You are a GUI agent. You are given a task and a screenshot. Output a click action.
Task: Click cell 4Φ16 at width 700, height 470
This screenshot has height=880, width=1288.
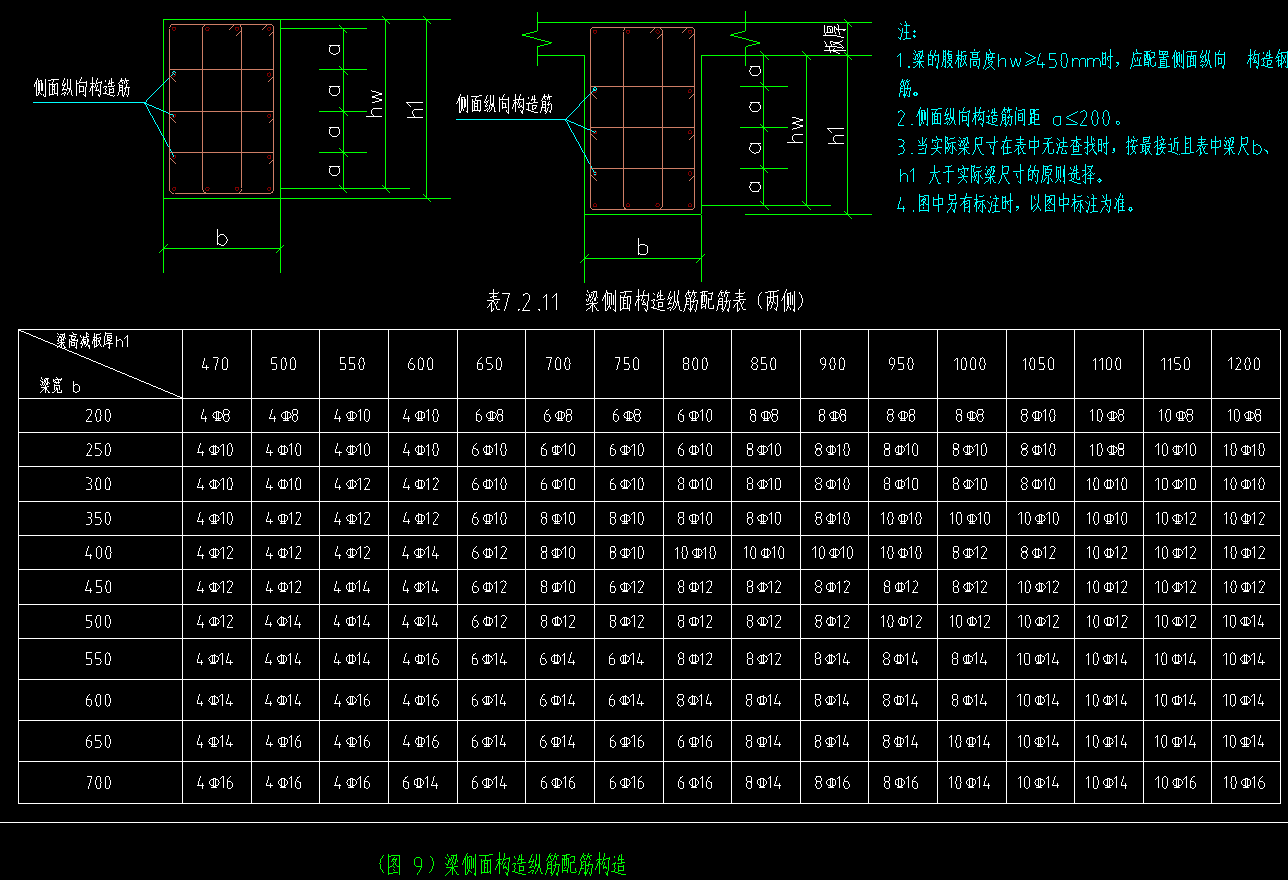215,783
